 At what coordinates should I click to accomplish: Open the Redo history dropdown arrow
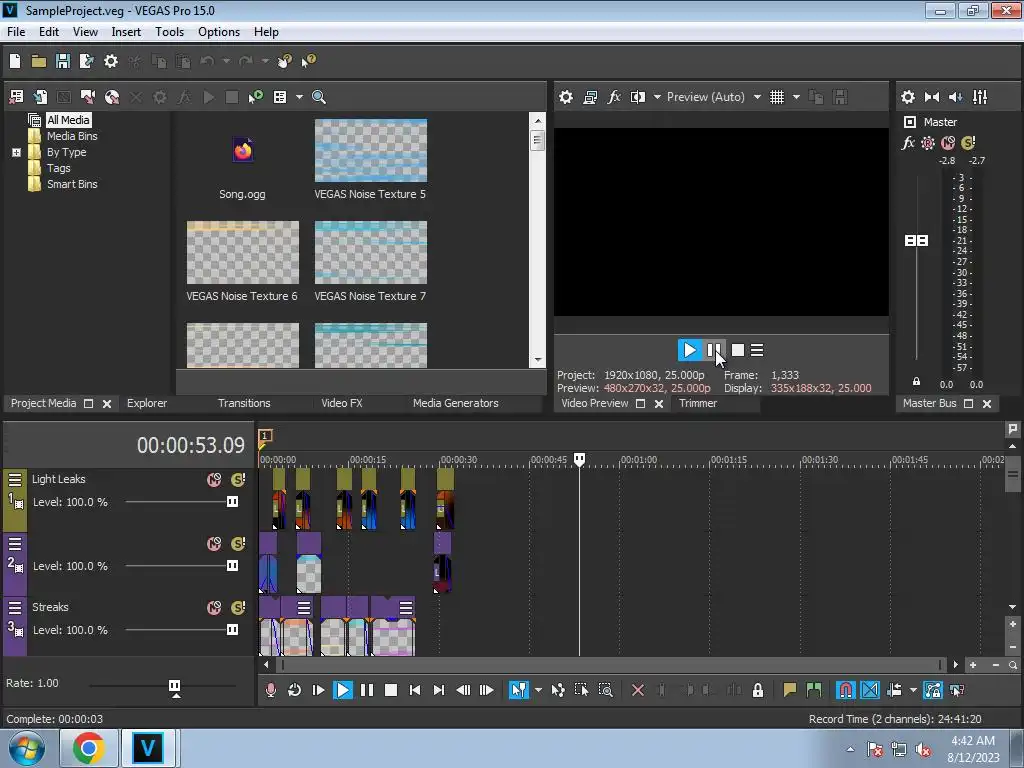265,61
